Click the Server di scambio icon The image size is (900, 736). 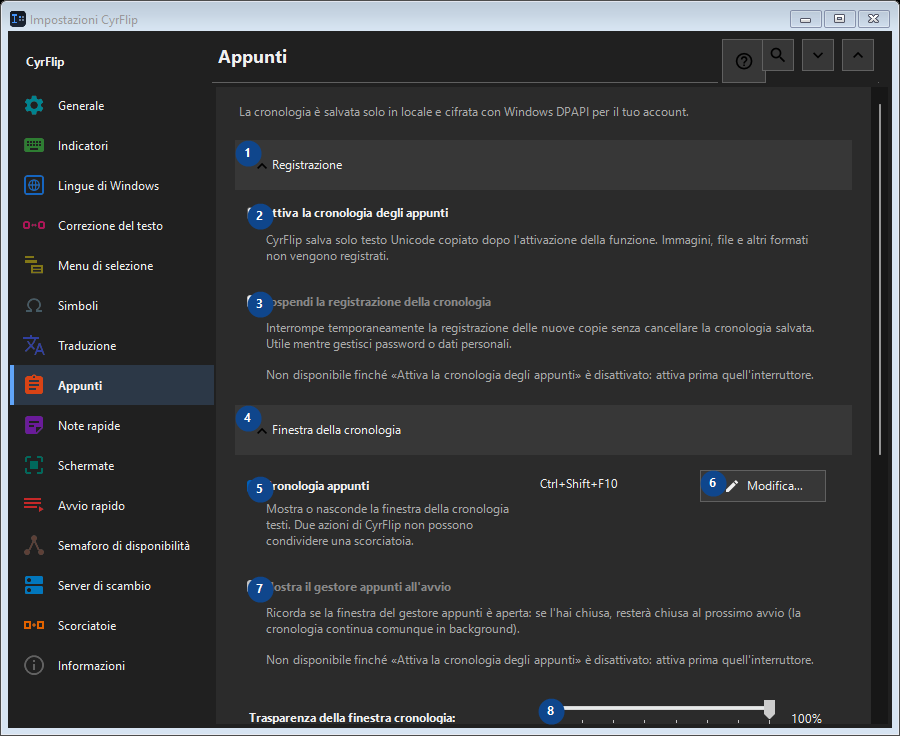34,586
